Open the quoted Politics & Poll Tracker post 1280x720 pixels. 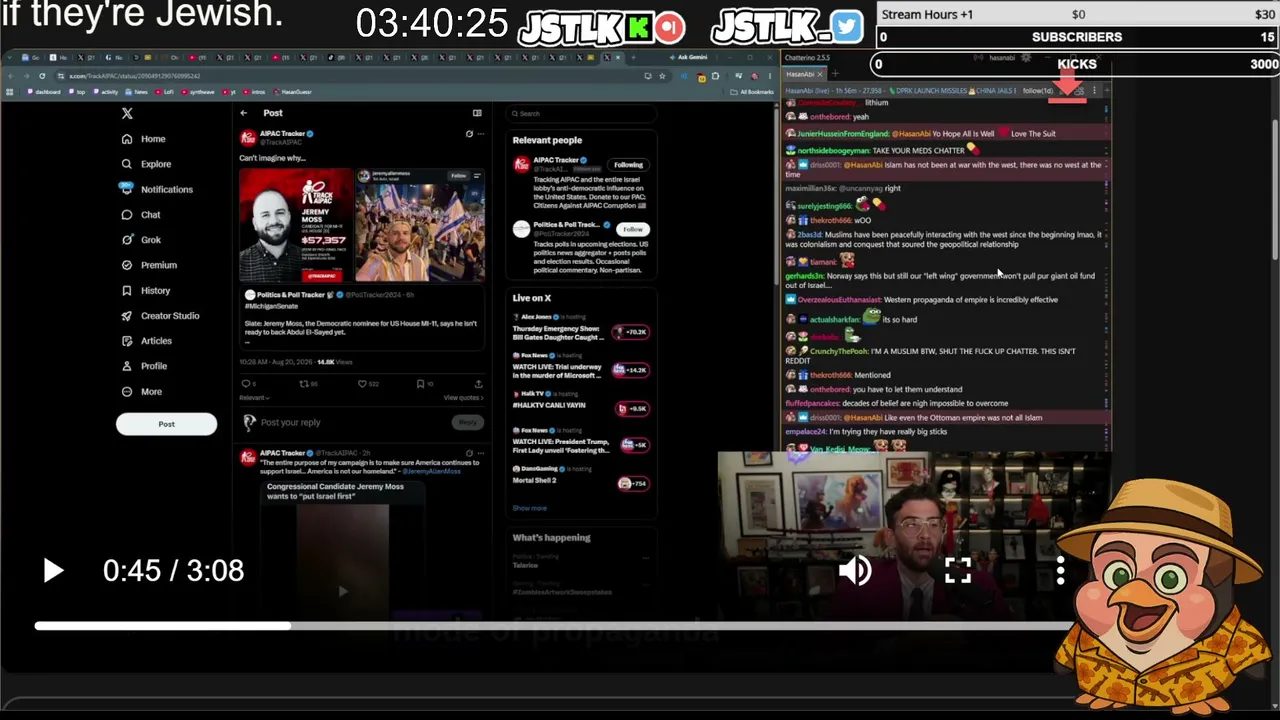[x=361, y=317]
